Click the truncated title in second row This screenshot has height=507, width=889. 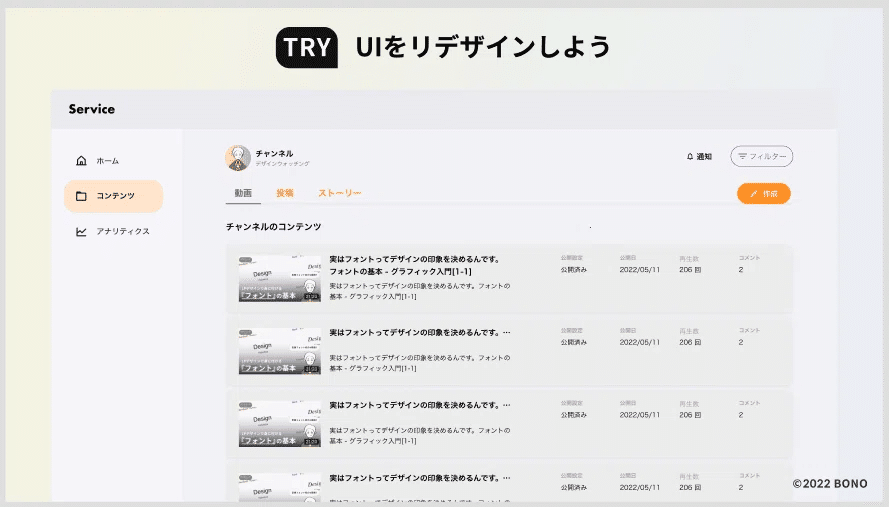(x=420, y=332)
